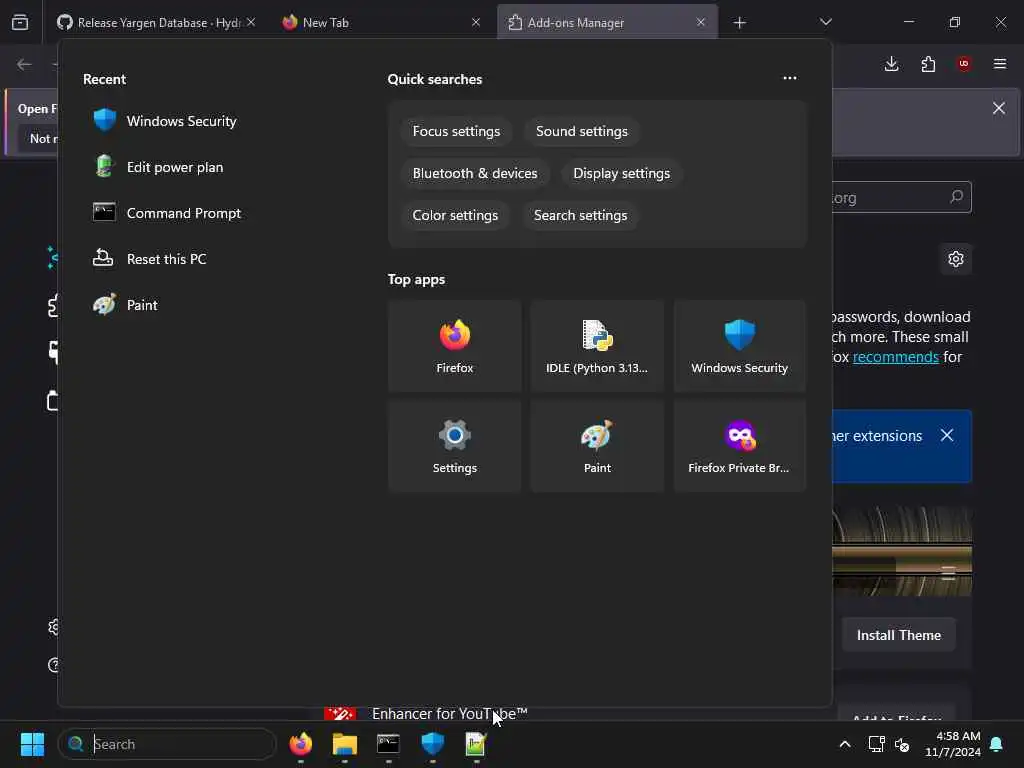Select Bluetooth & devices quick search
This screenshot has width=1024, height=768.
[x=475, y=173]
